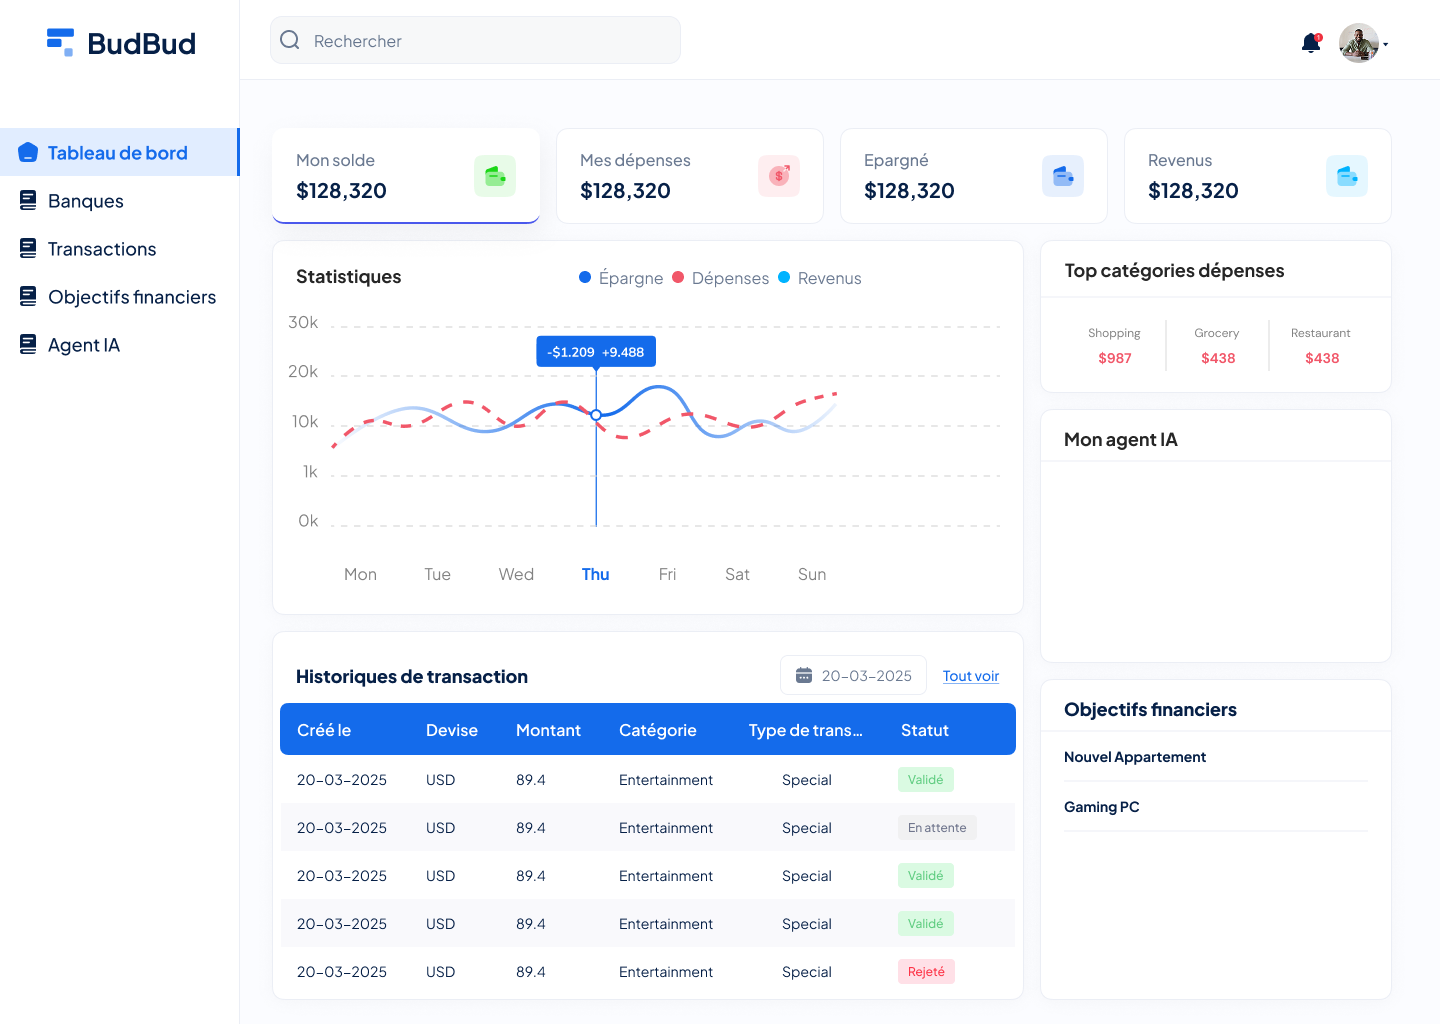Toggle the Revenus series in chart legend
This screenshot has height=1024, width=1440.
click(820, 278)
